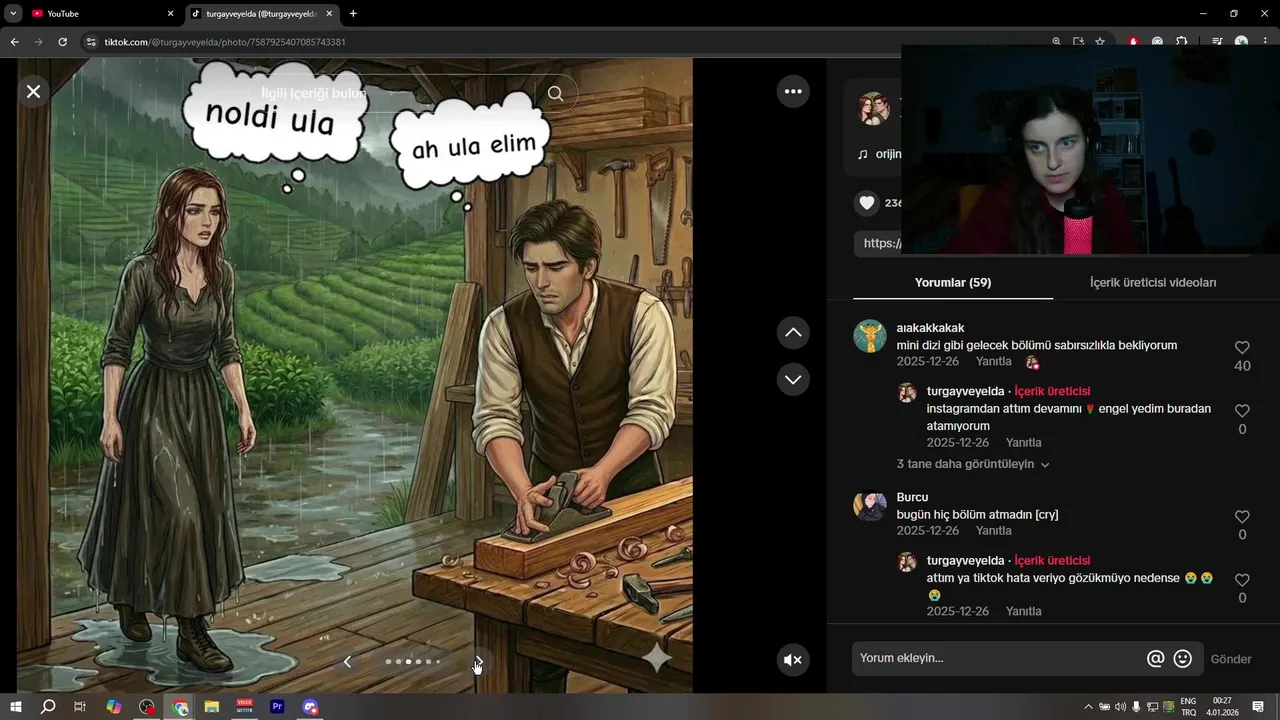
Task: Click the fourth slideshow dot indicator
Action: (x=418, y=662)
